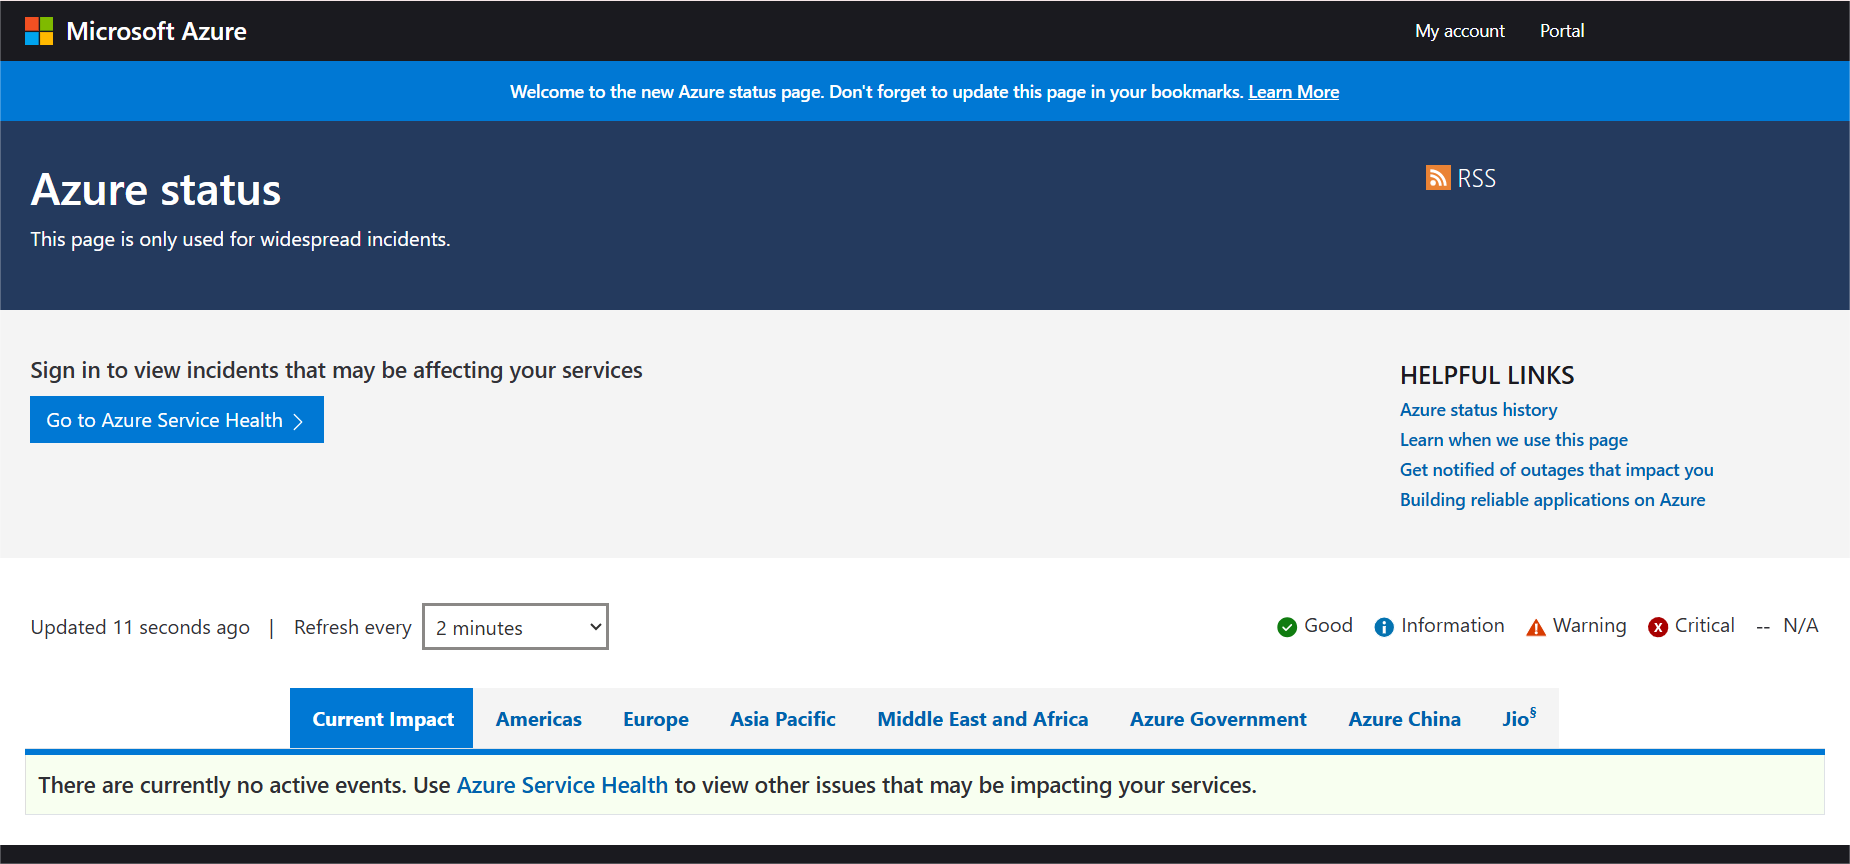Click Azure Service Health link in events message
Screen dimensions: 1850x864
point(562,786)
